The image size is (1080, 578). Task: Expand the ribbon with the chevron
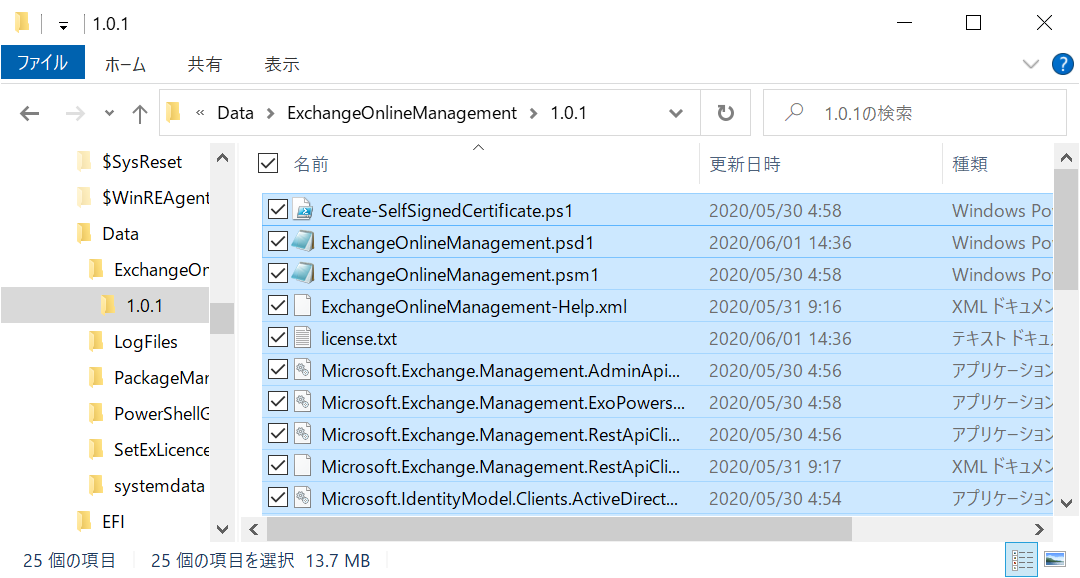pos(1030,64)
